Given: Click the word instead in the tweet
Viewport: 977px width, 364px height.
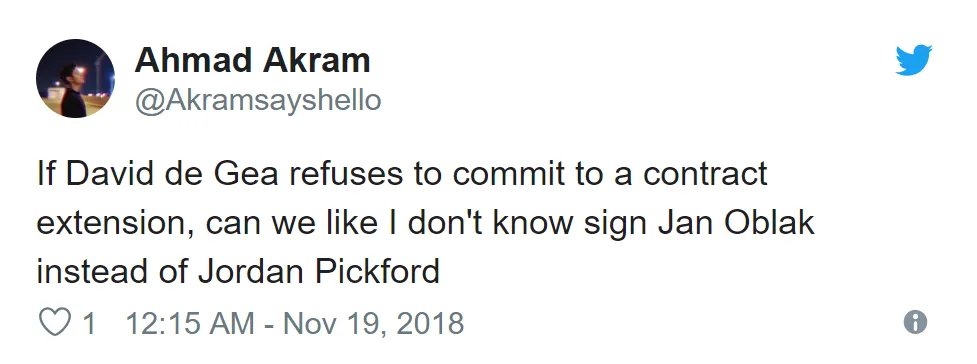Looking at the screenshot, I should point(93,272).
